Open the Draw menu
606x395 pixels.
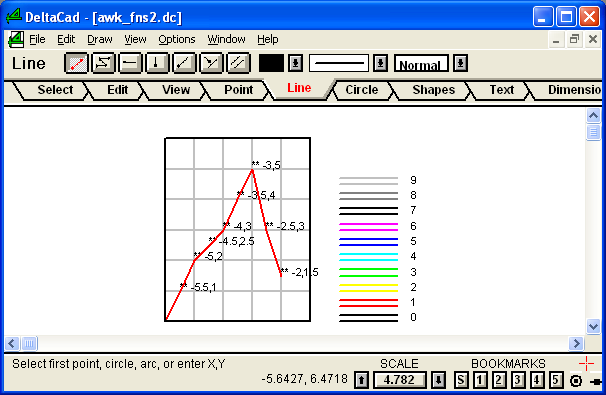tap(100, 39)
